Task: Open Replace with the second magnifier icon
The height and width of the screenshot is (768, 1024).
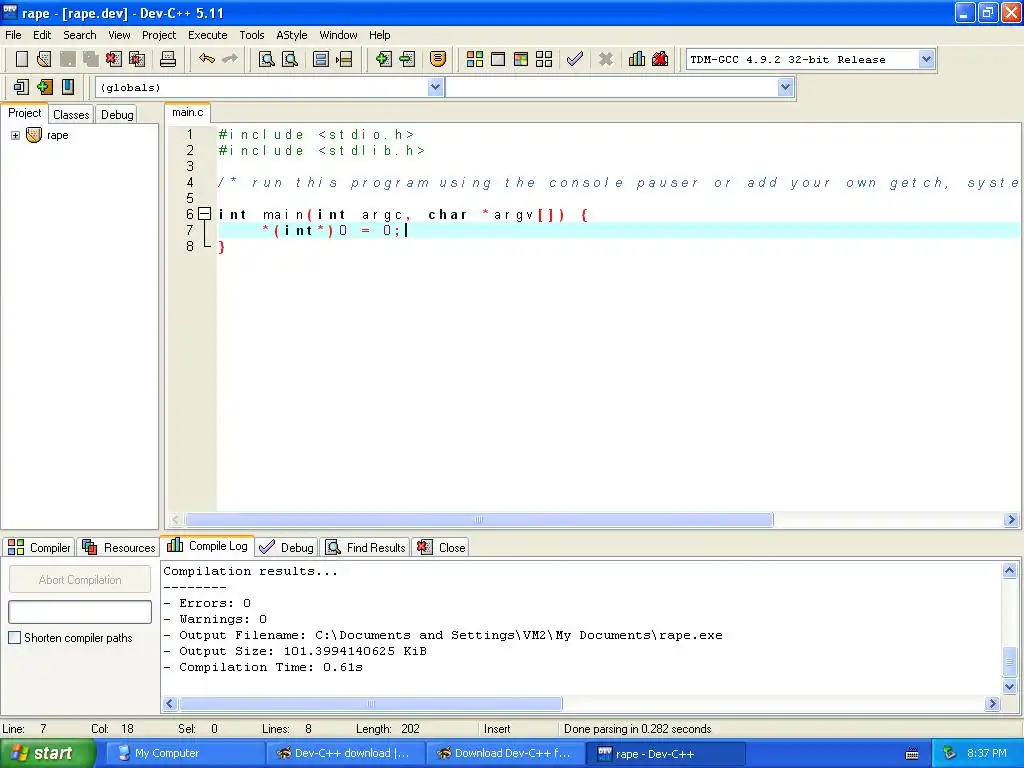Action: [290, 59]
